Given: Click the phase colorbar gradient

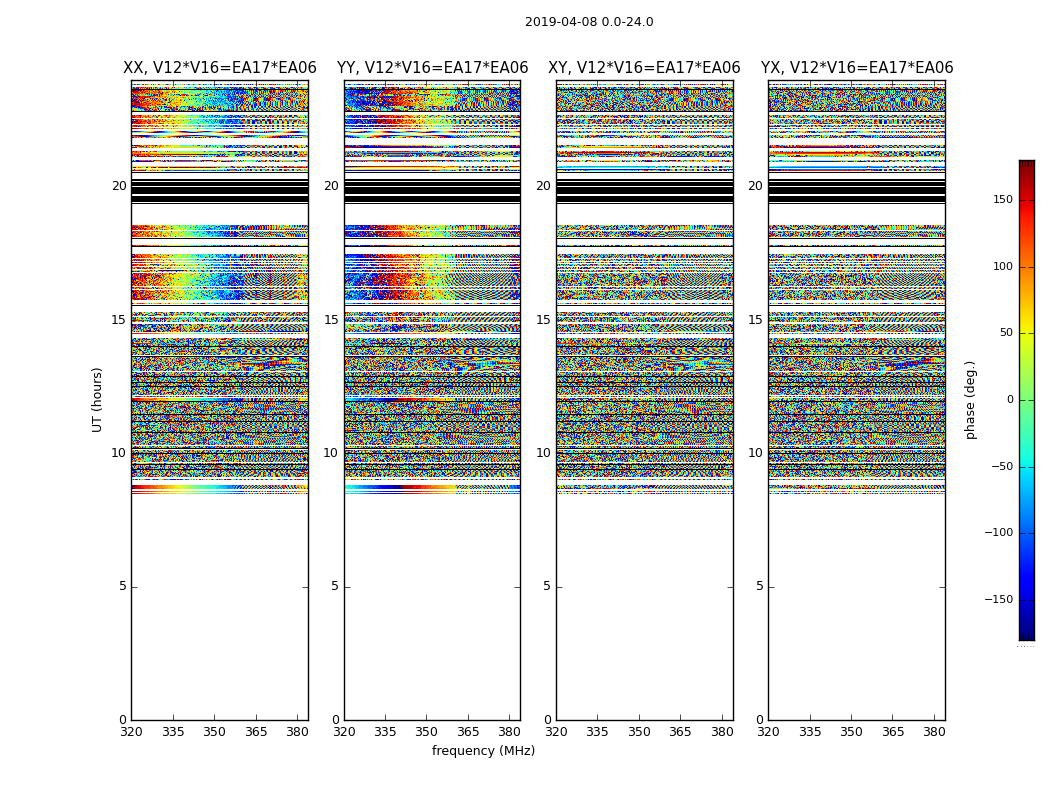Looking at the screenshot, I should [1027, 400].
